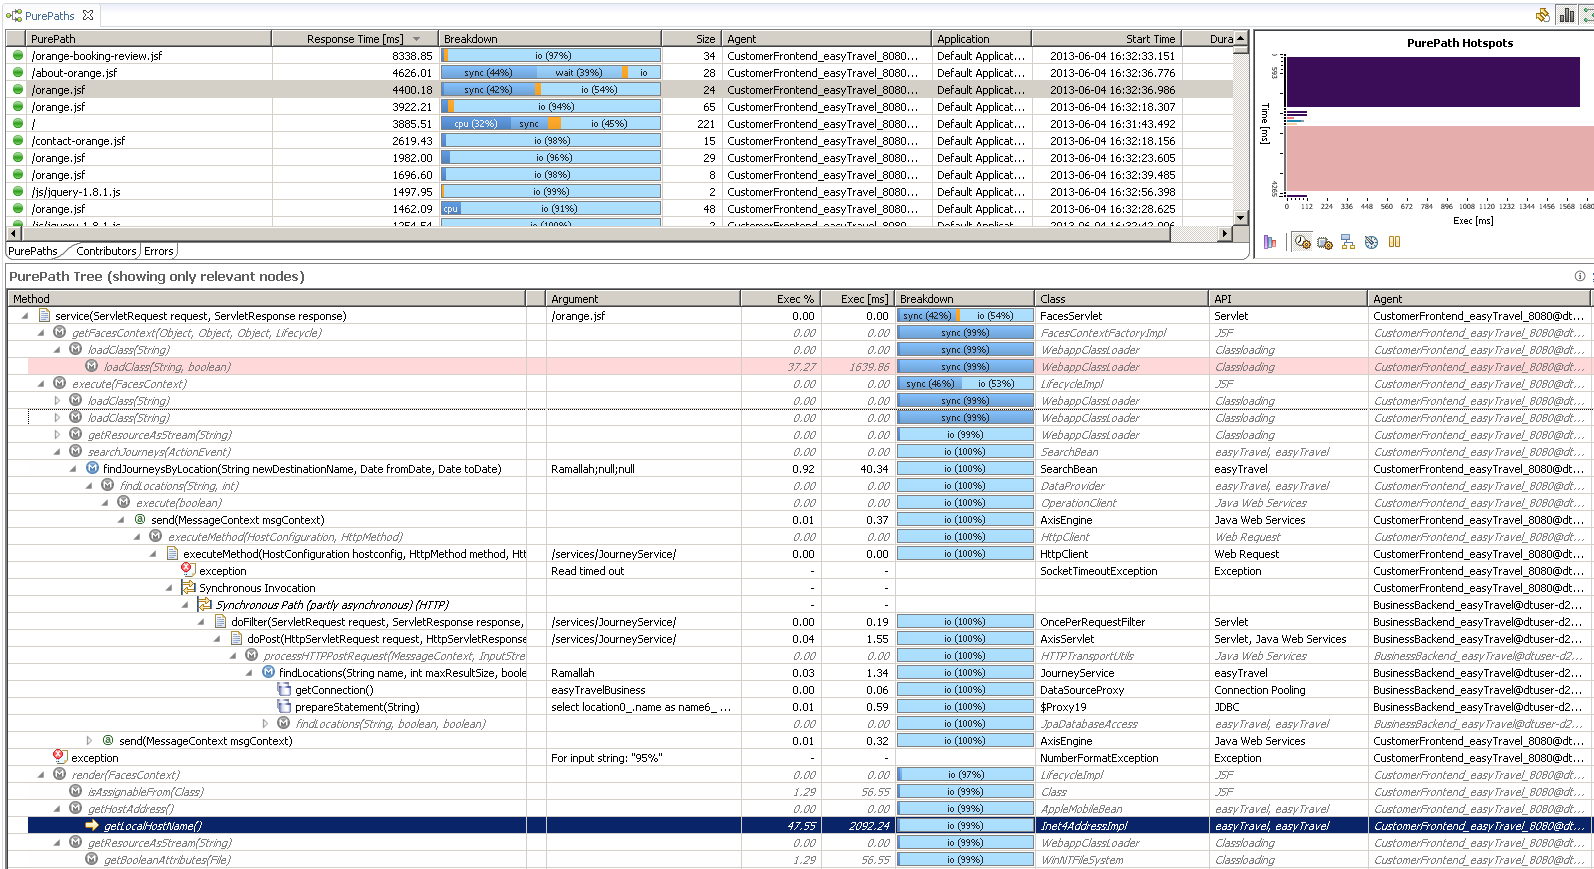Click green status icon of /orange-booking-review.jsf row
Viewport: 1594px width, 869px height.
click(x=18, y=56)
